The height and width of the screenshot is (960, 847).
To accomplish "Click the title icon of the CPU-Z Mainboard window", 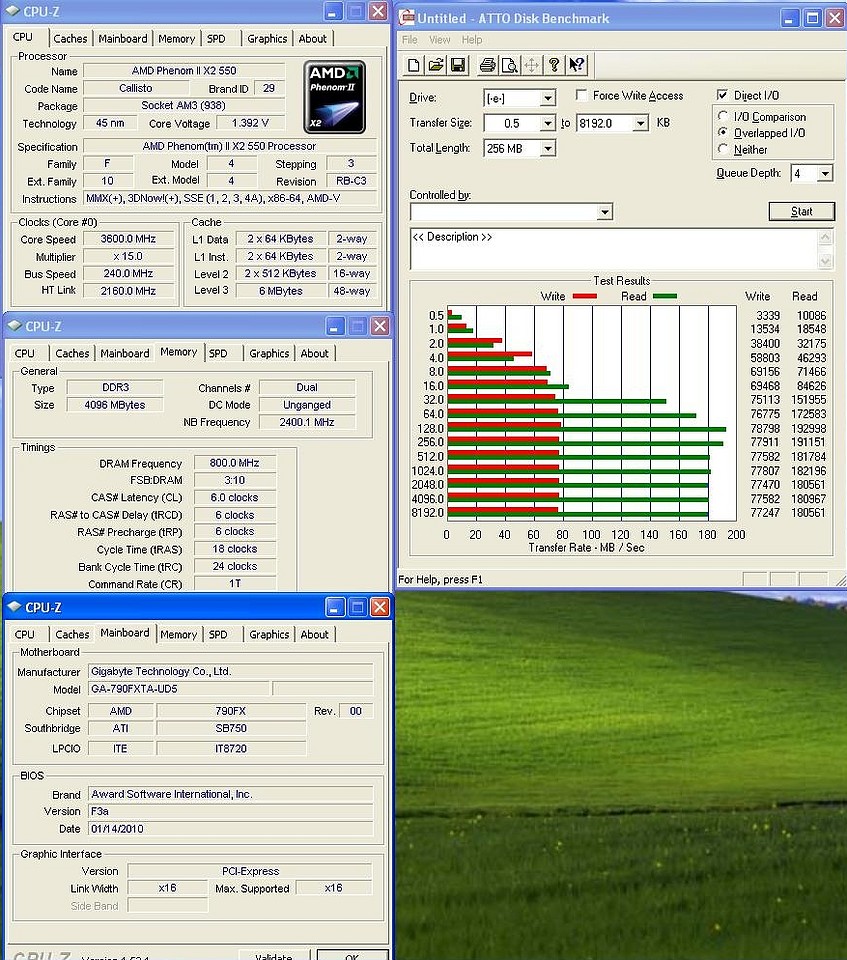I will pos(13,607).
